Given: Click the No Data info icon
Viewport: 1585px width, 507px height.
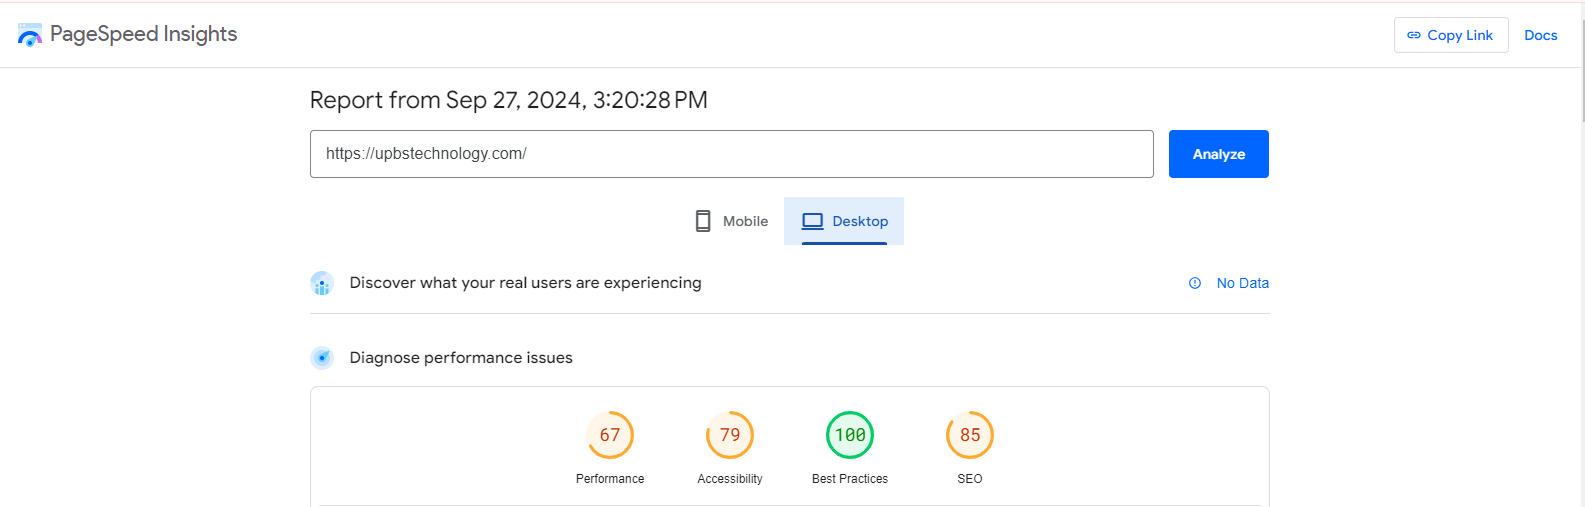Looking at the screenshot, I should (1194, 283).
